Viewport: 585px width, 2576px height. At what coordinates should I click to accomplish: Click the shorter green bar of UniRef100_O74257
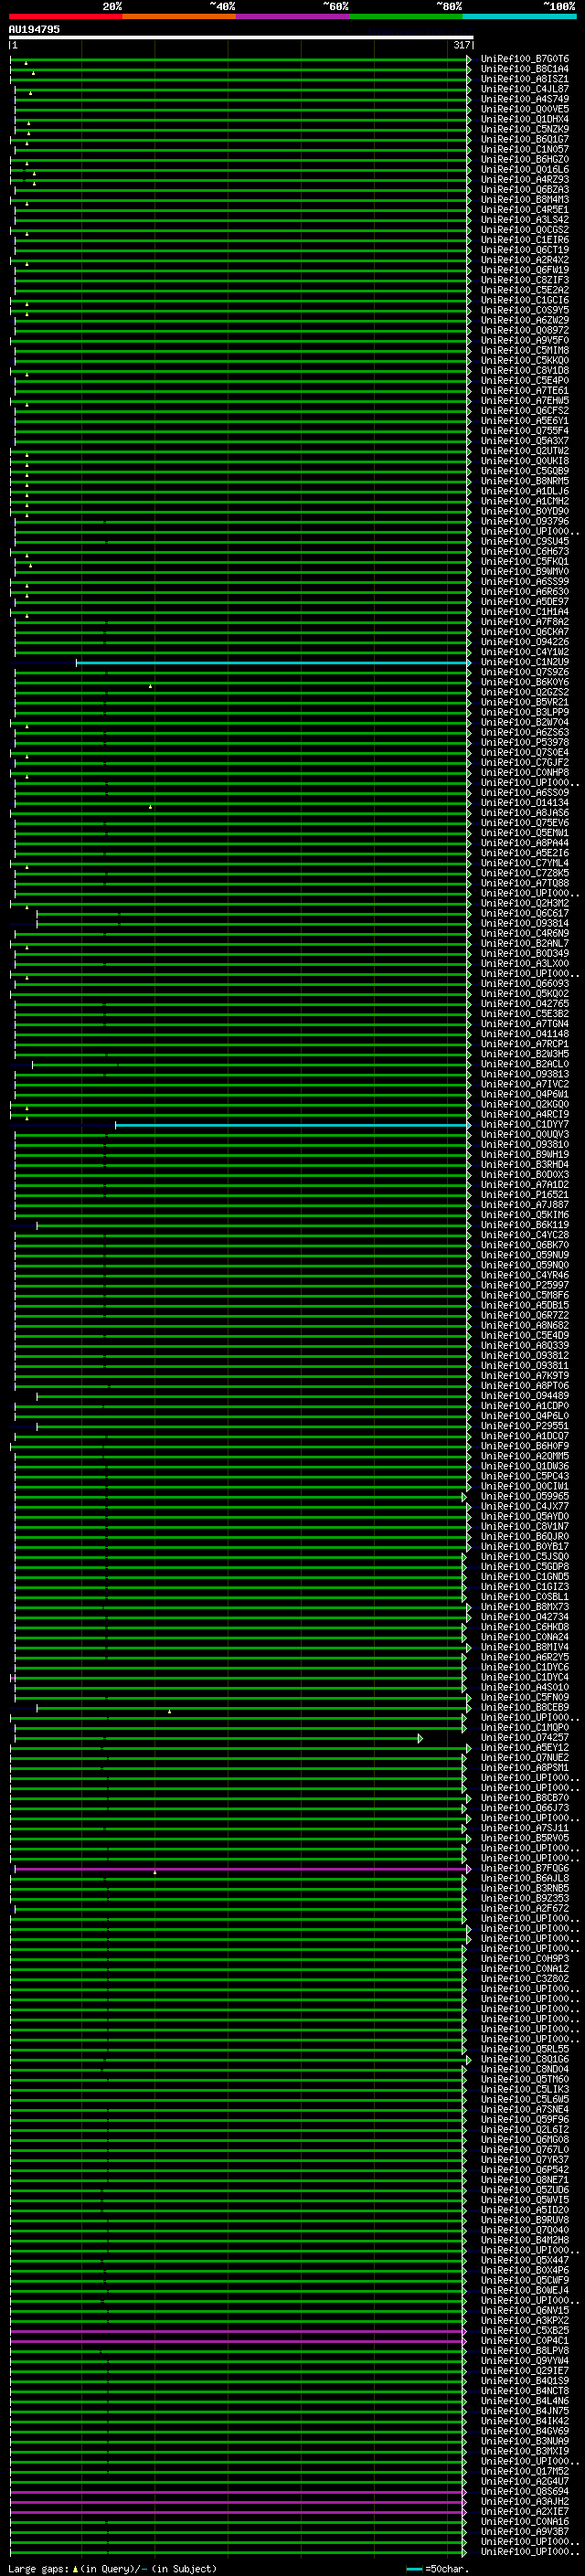(x=218, y=1738)
